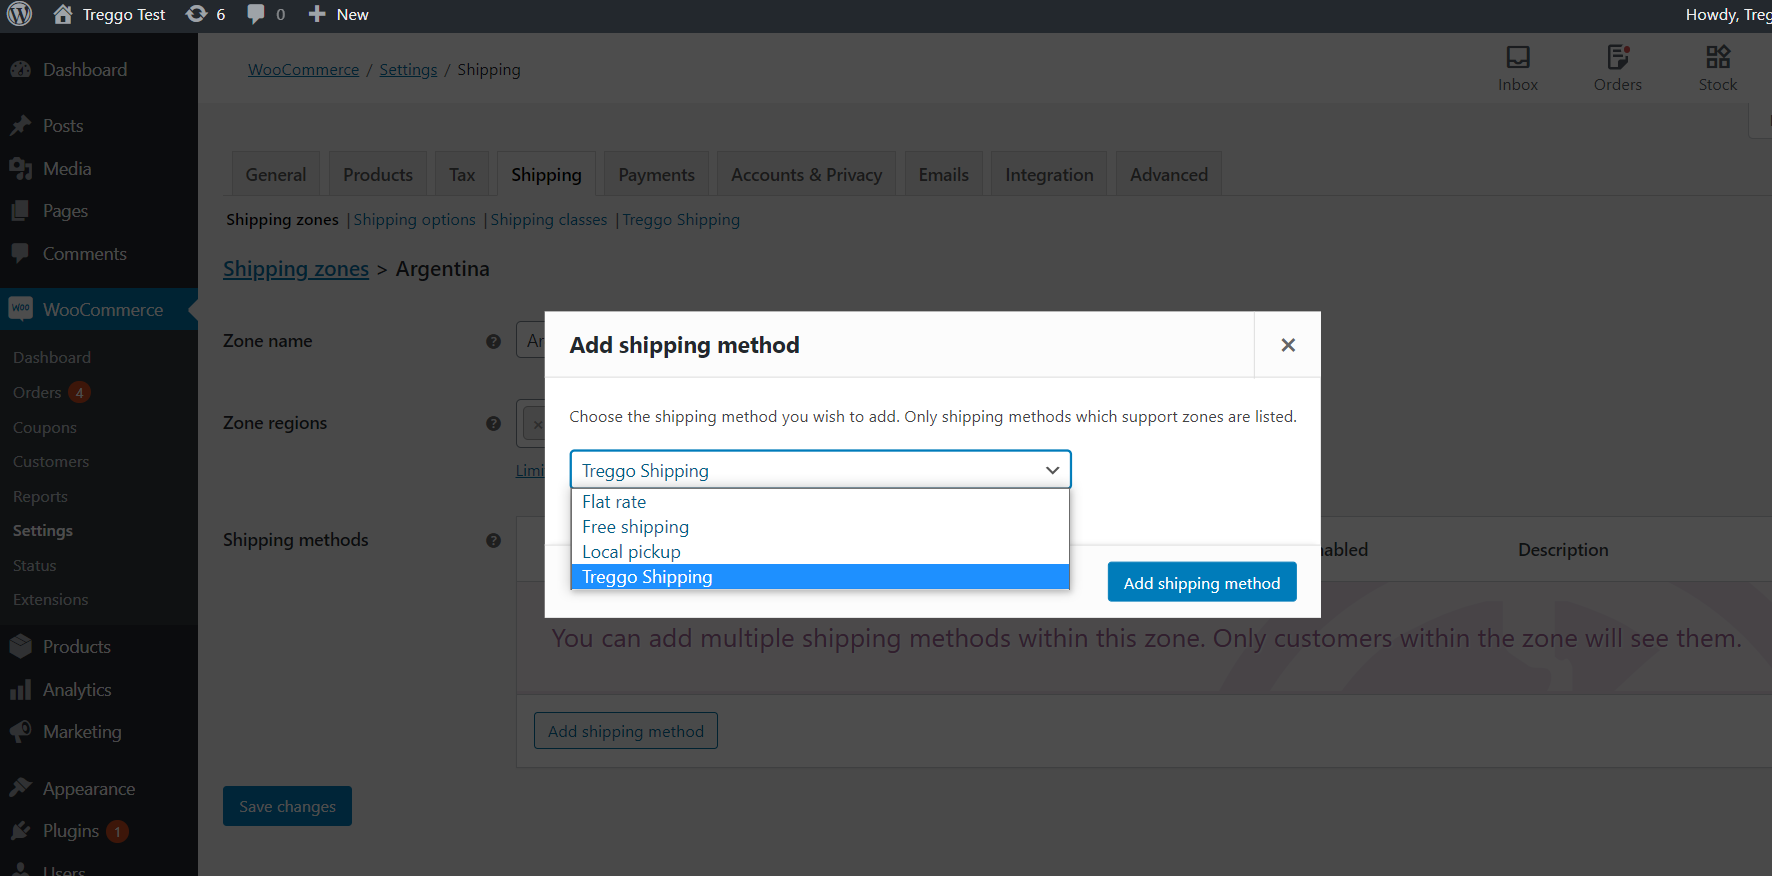
Task: Follow the Settings breadcrumb link
Action: tap(408, 69)
